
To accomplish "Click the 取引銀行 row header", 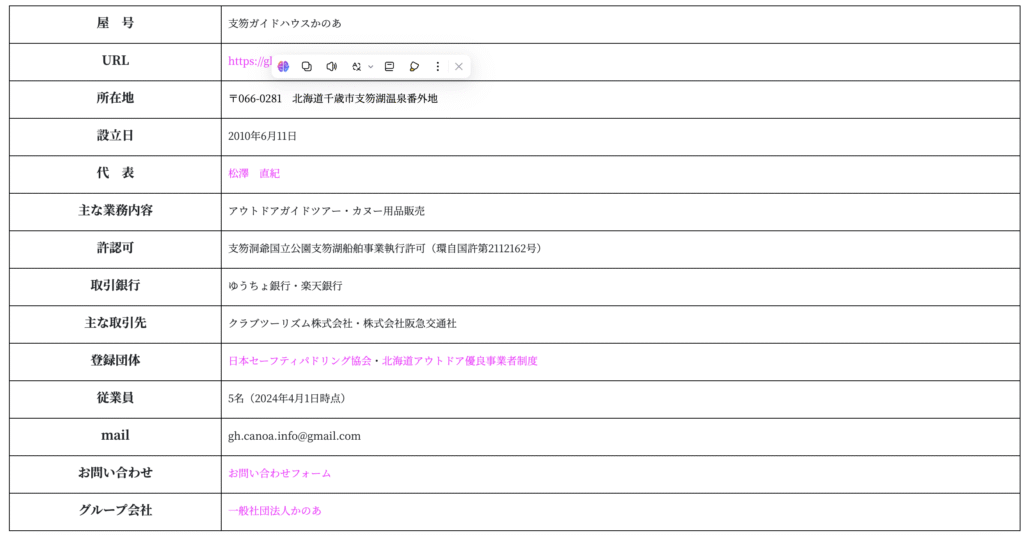I will point(116,285).
